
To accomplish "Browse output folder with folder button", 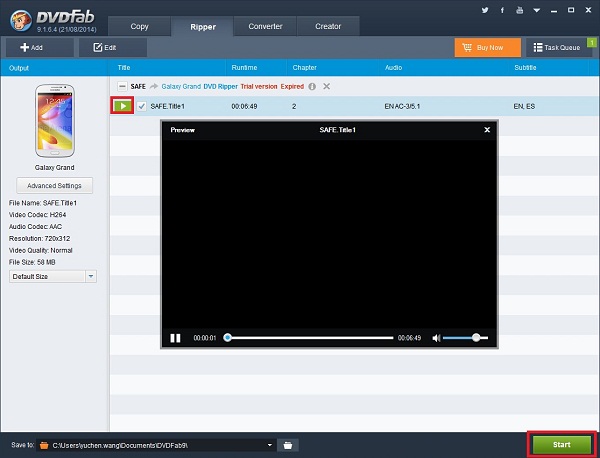I will coord(288,445).
